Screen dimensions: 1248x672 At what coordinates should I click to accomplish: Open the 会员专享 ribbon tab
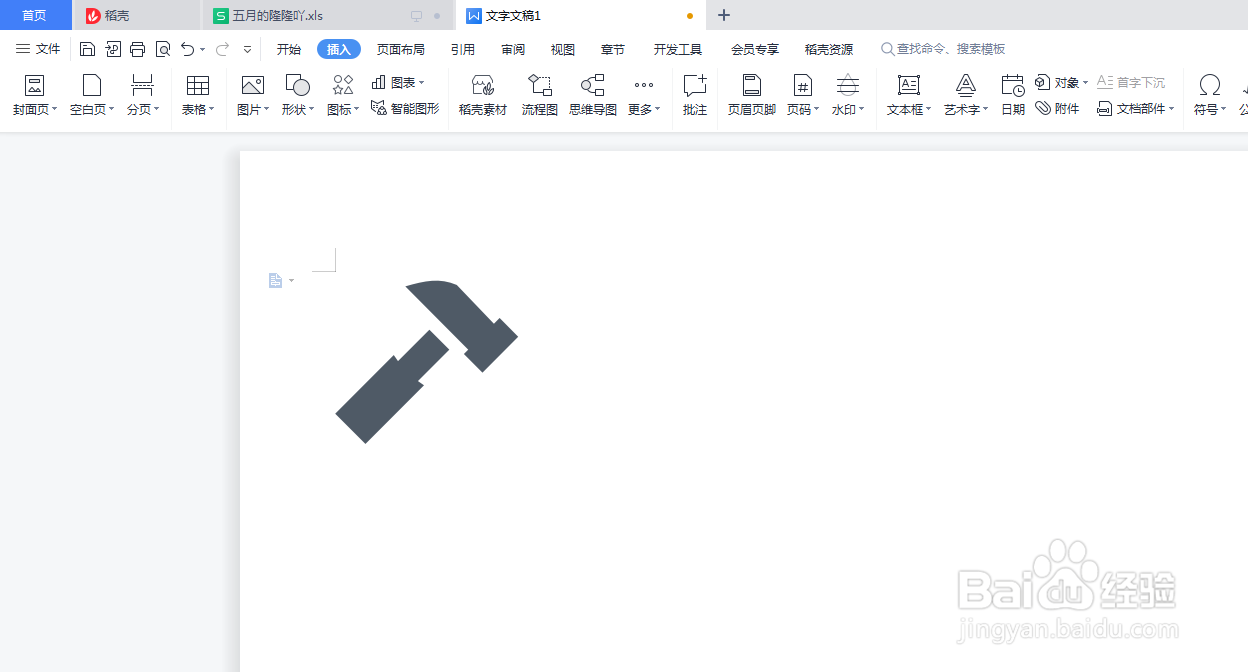755,49
